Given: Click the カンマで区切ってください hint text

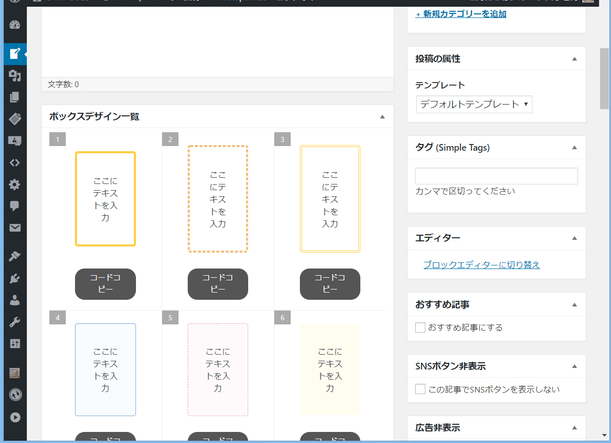Looking at the screenshot, I should point(465,191).
